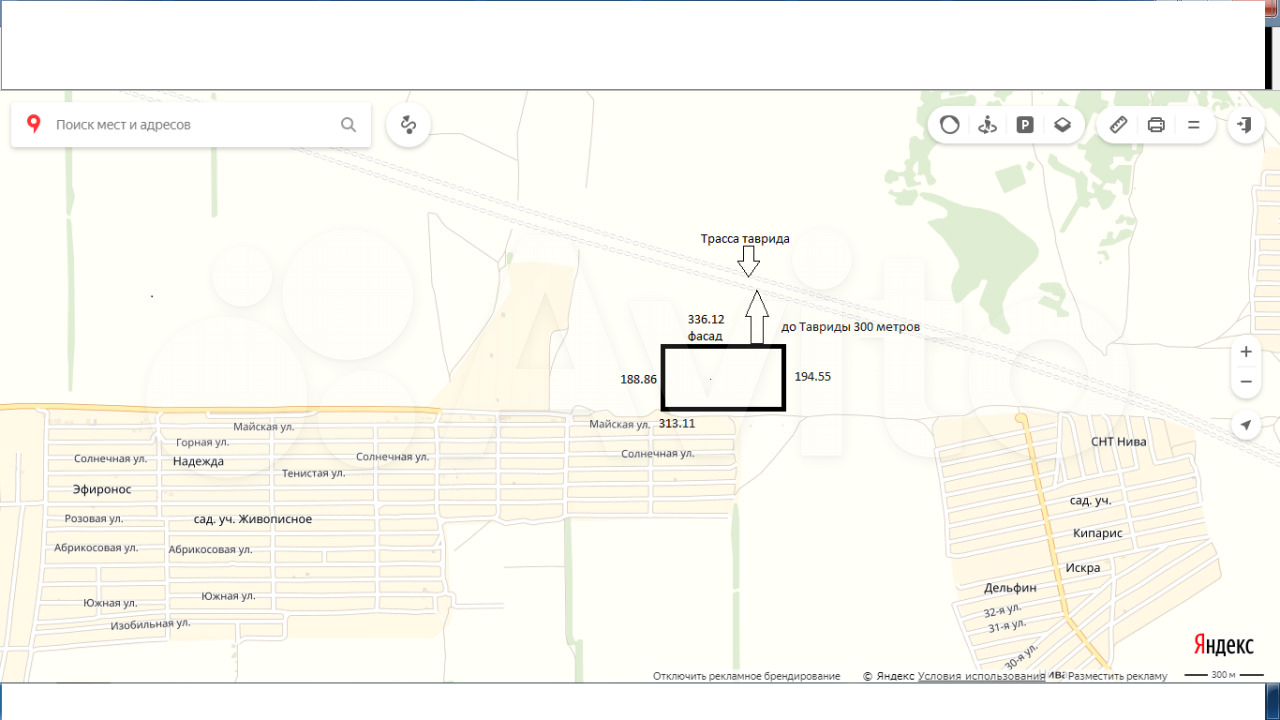Click the red Yandex location pin icon
This screenshot has width=1280, height=720.
pyautogui.click(x=34, y=124)
